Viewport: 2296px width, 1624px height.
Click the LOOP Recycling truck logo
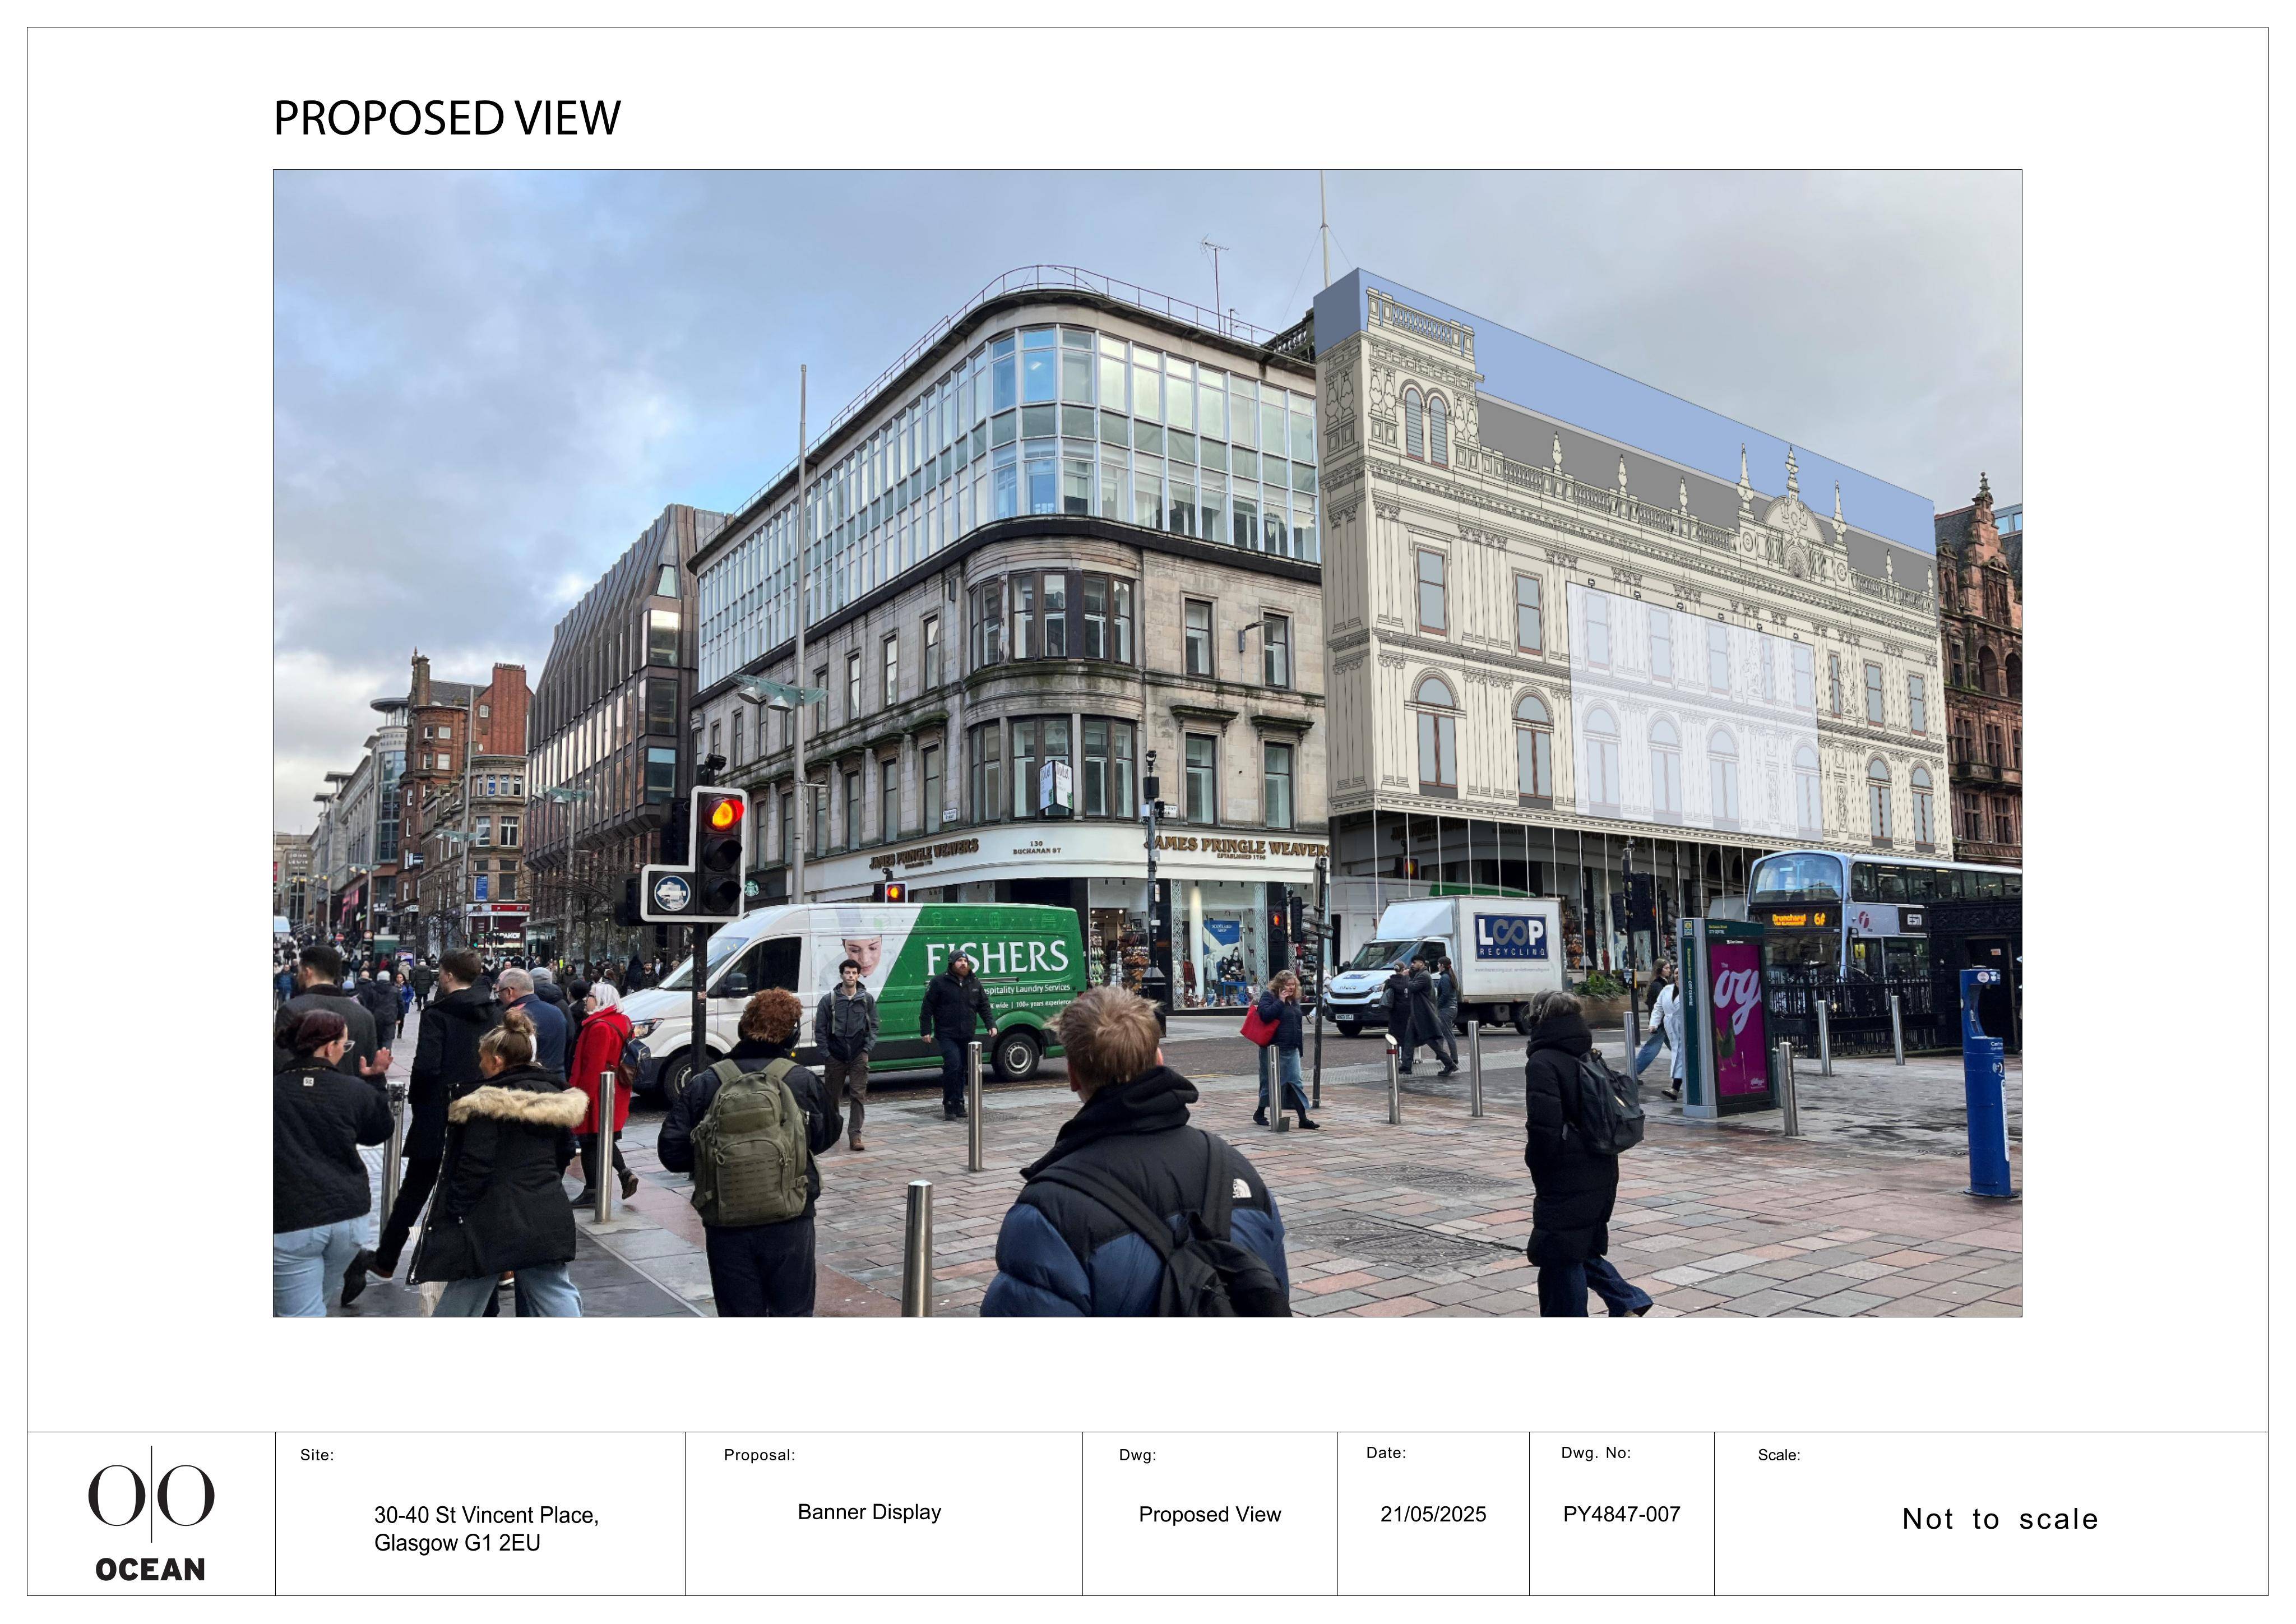coord(1511,937)
